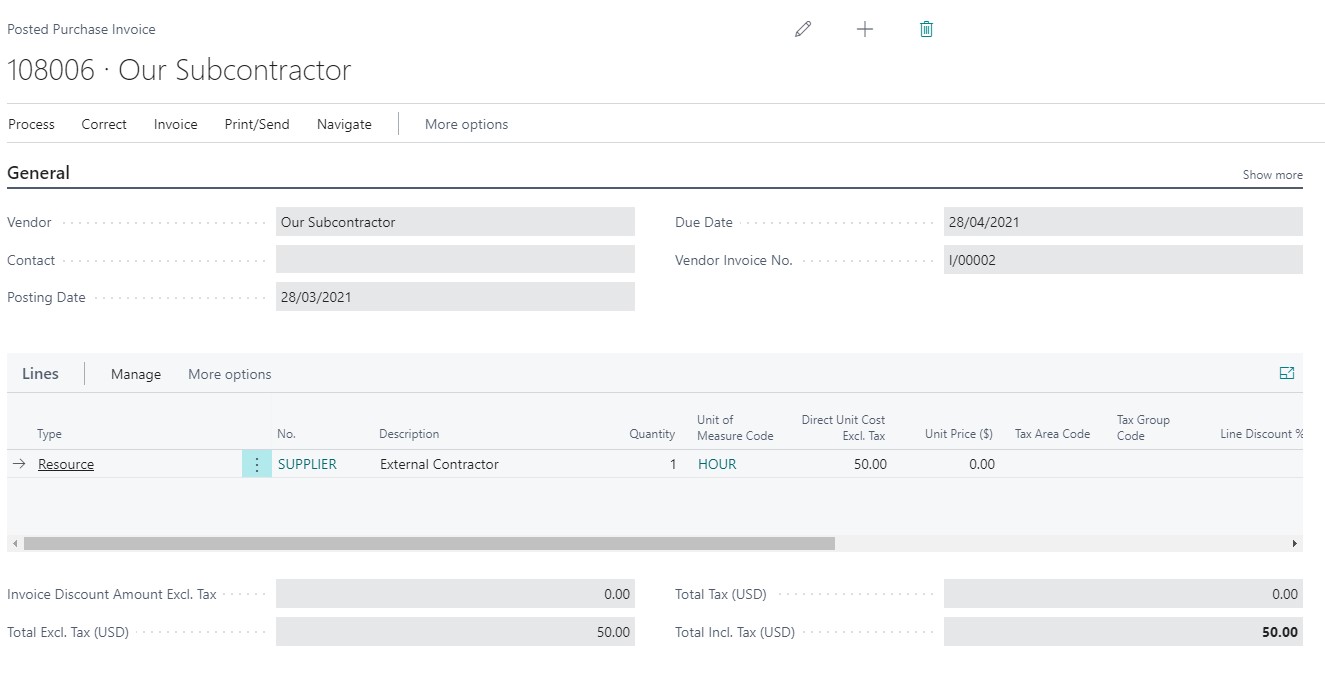Image resolution: width=1325 pixels, height=677 pixels.
Task: Click the Resource type link
Action: click(x=66, y=464)
